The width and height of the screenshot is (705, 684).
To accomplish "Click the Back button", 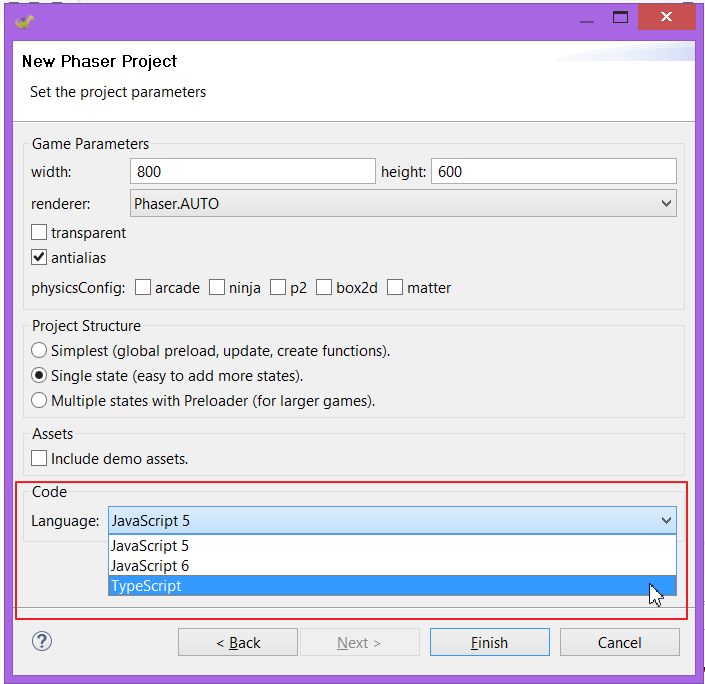I will click(238, 642).
